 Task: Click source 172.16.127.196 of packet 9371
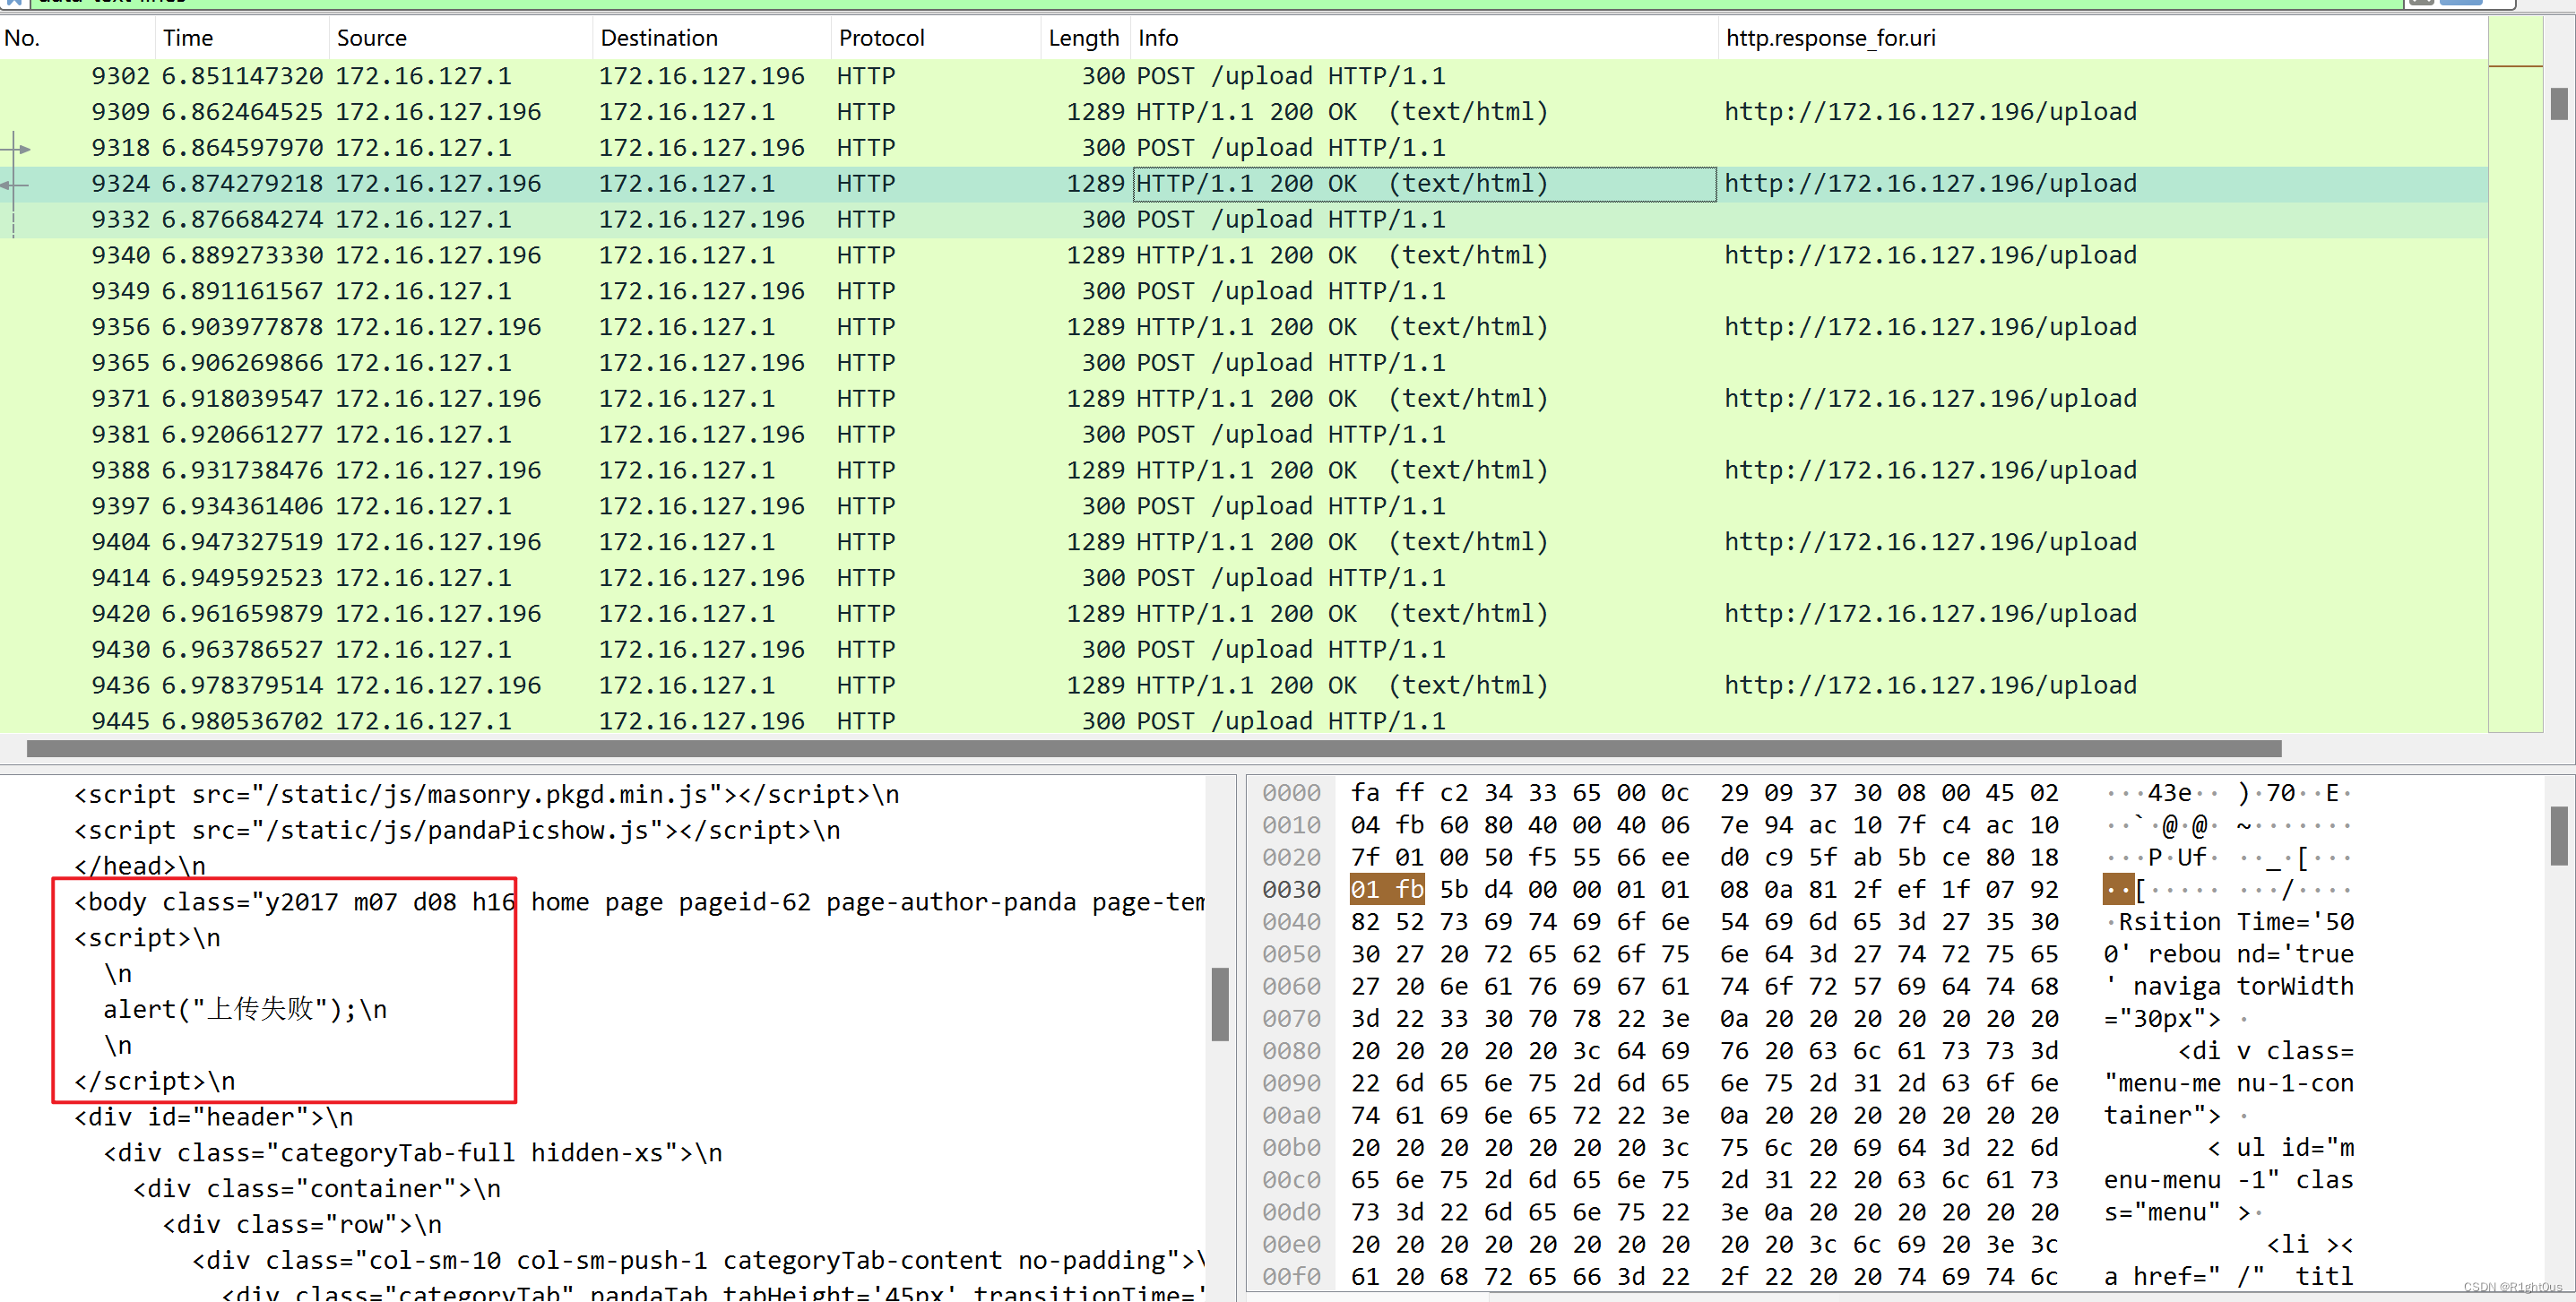[x=438, y=399]
